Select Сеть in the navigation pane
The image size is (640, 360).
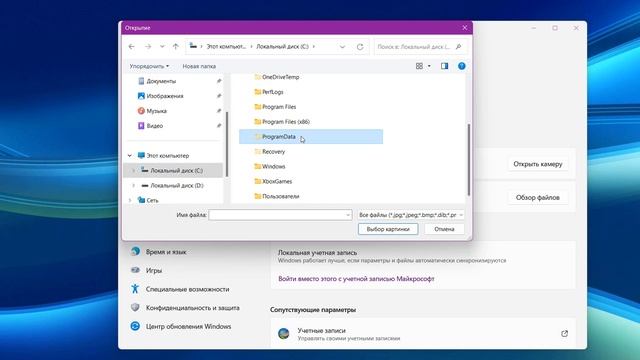152,200
